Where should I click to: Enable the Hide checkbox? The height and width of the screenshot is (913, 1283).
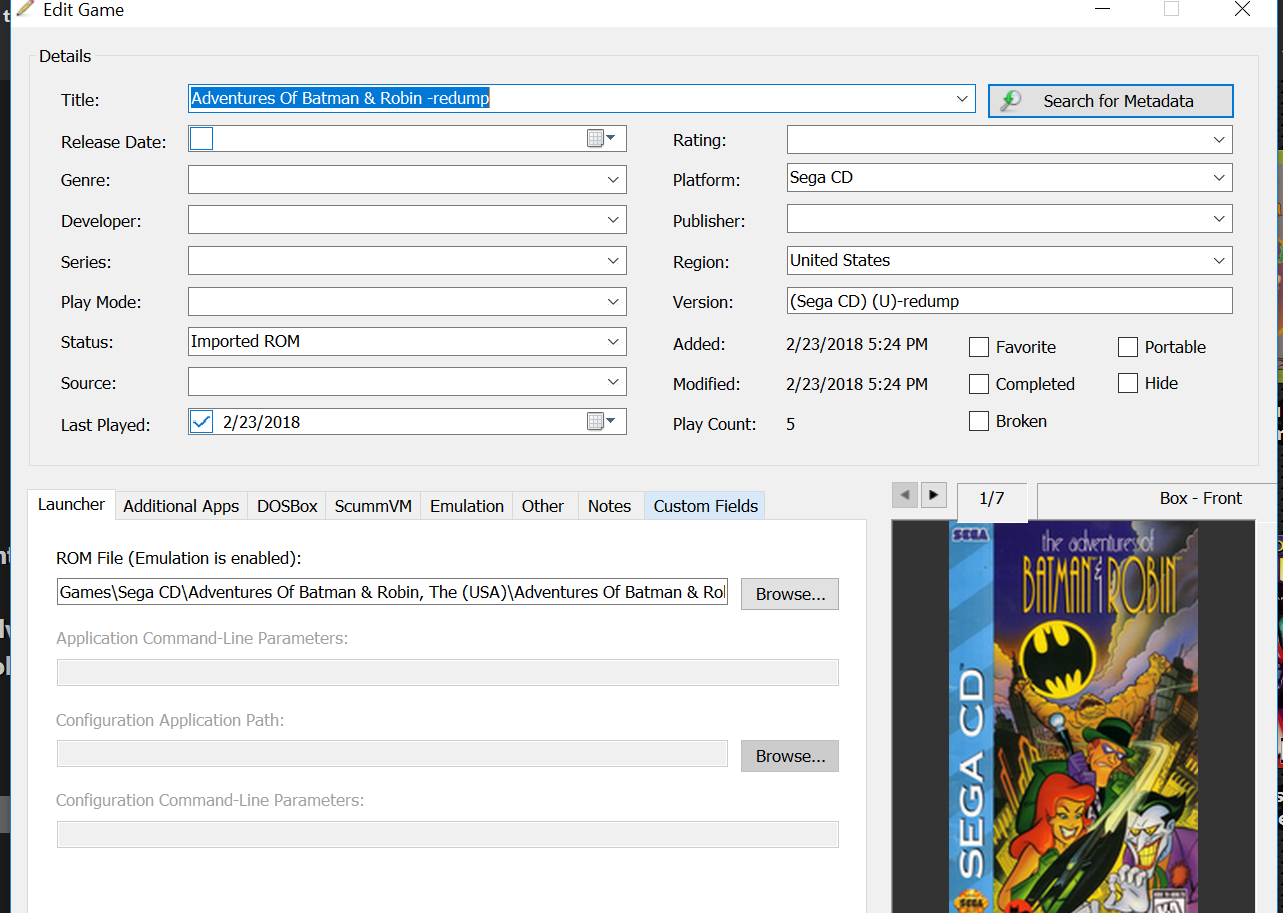tap(1128, 383)
